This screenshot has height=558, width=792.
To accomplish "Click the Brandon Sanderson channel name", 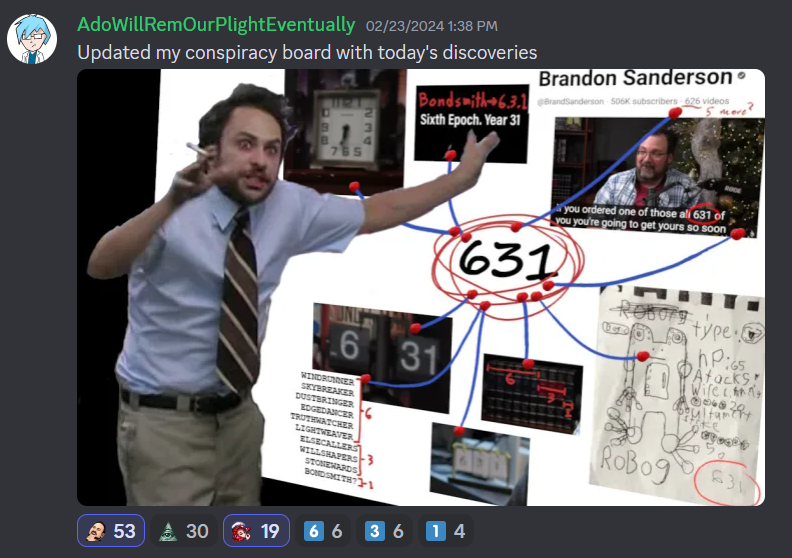I will click(635, 78).
